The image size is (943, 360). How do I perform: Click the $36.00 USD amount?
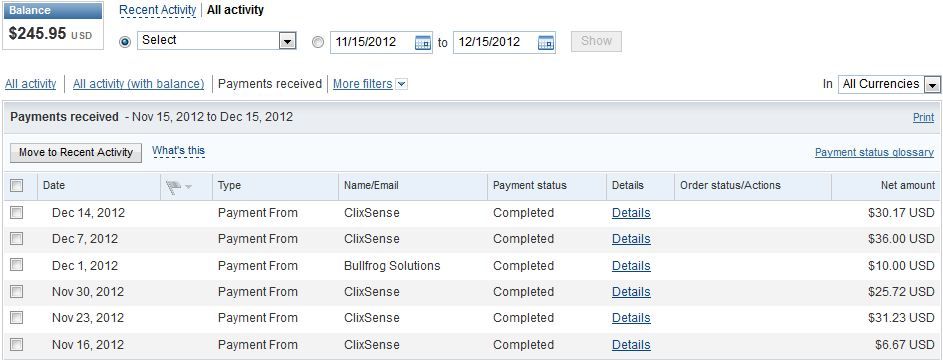click(x=901, y=239)
